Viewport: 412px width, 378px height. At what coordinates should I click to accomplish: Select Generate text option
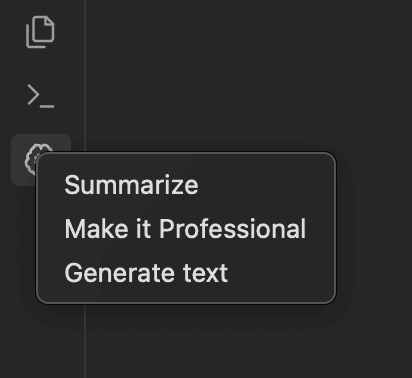146,273
